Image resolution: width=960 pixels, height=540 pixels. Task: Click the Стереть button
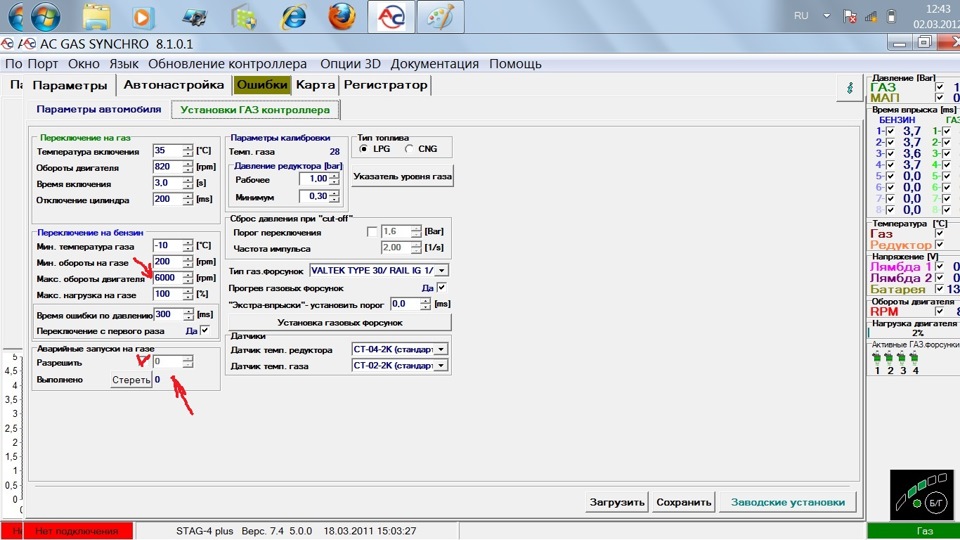131,380
